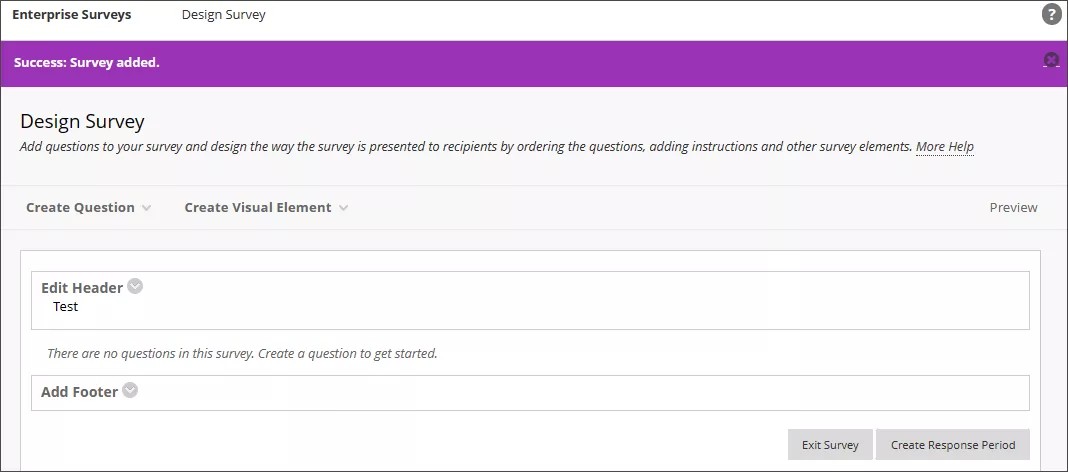Click the chevron icon beside Add Footer
The width and height of the screenshot is (1068, 472).
click(130, 391)
